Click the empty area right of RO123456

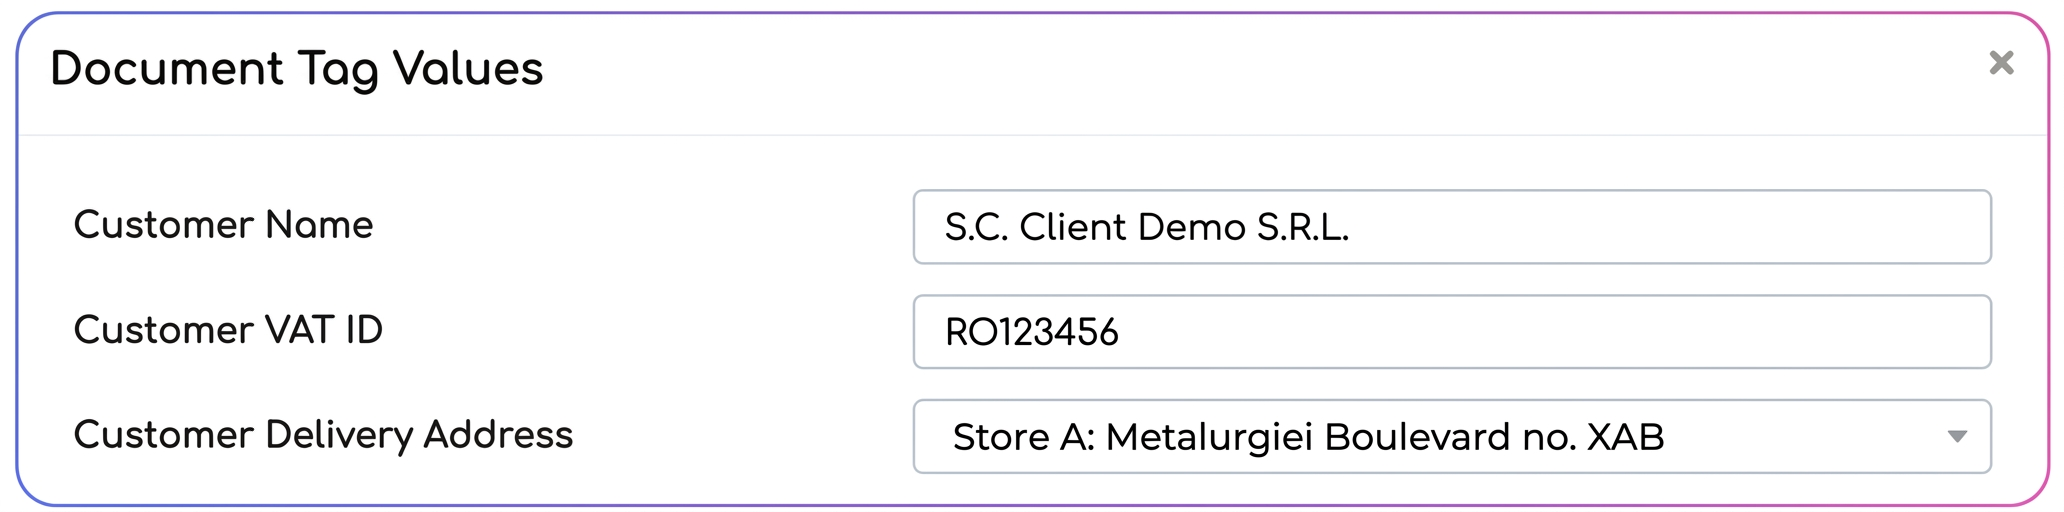pos(1550,332)
